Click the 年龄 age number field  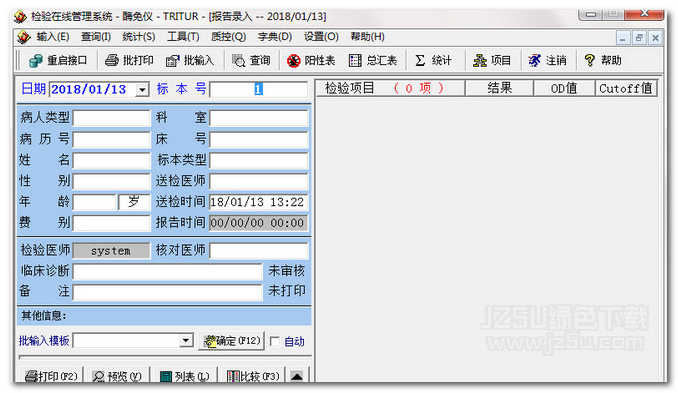[x=95, y=202]
